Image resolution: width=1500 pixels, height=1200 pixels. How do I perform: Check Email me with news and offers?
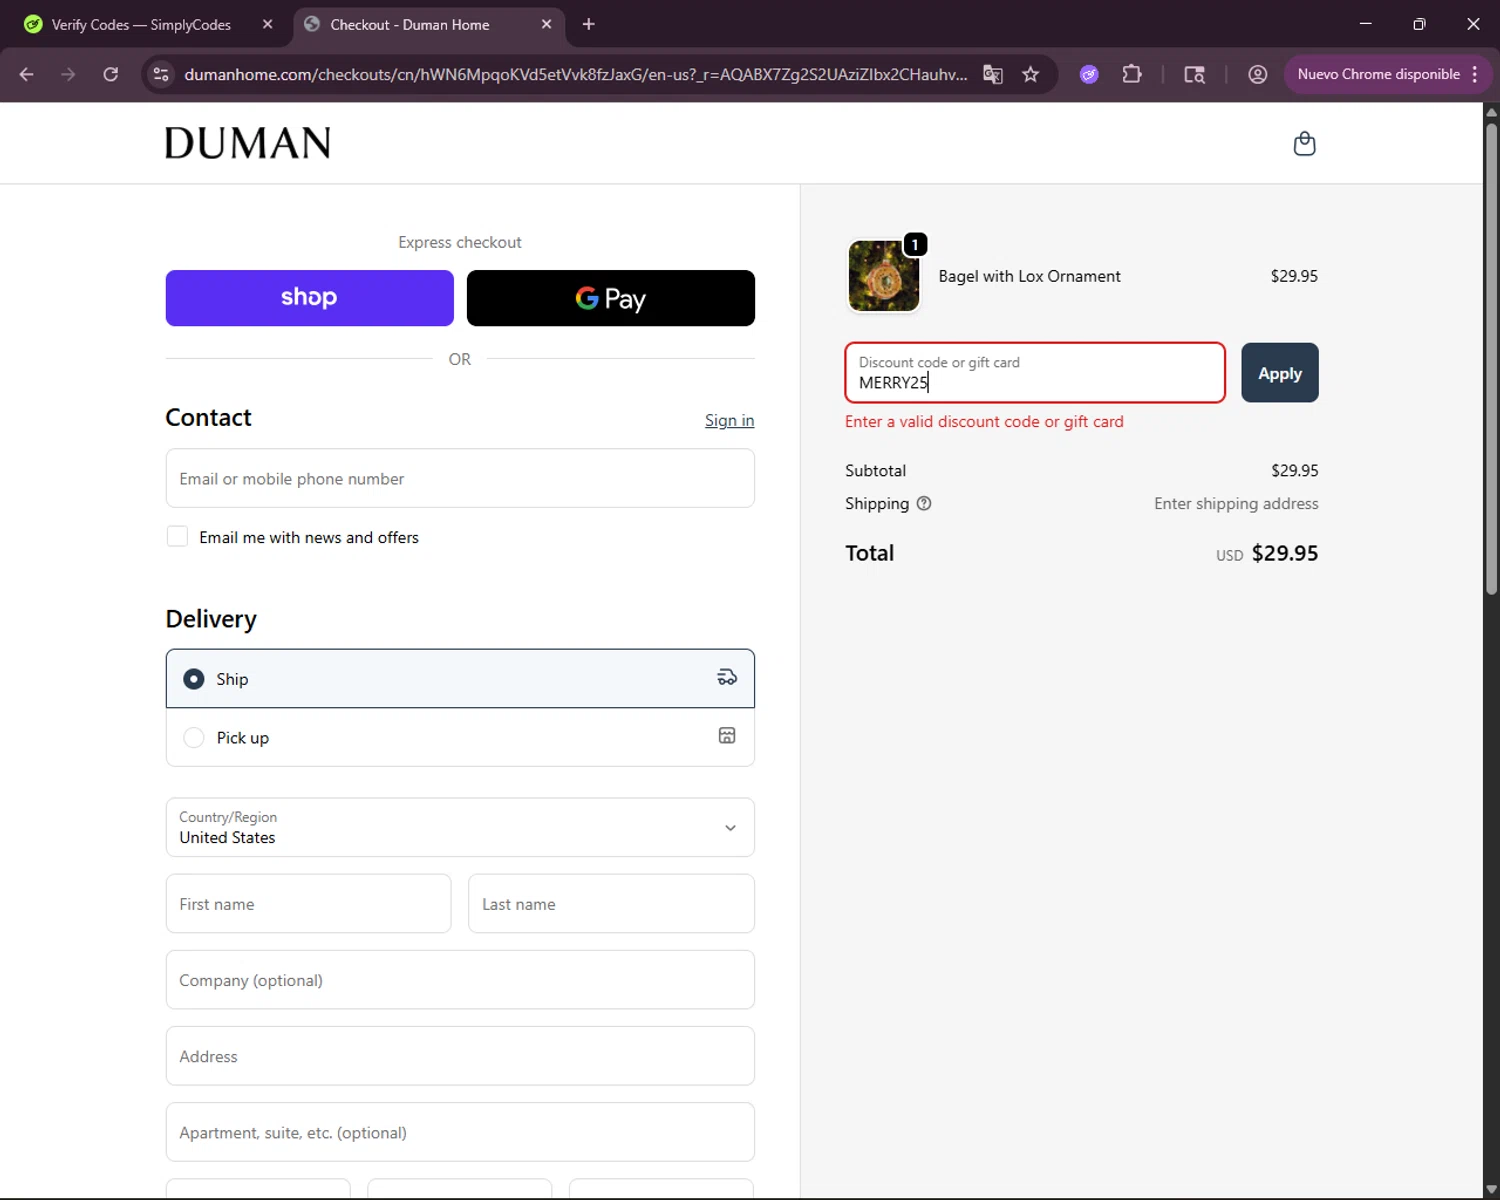click(x=177, y=537)
